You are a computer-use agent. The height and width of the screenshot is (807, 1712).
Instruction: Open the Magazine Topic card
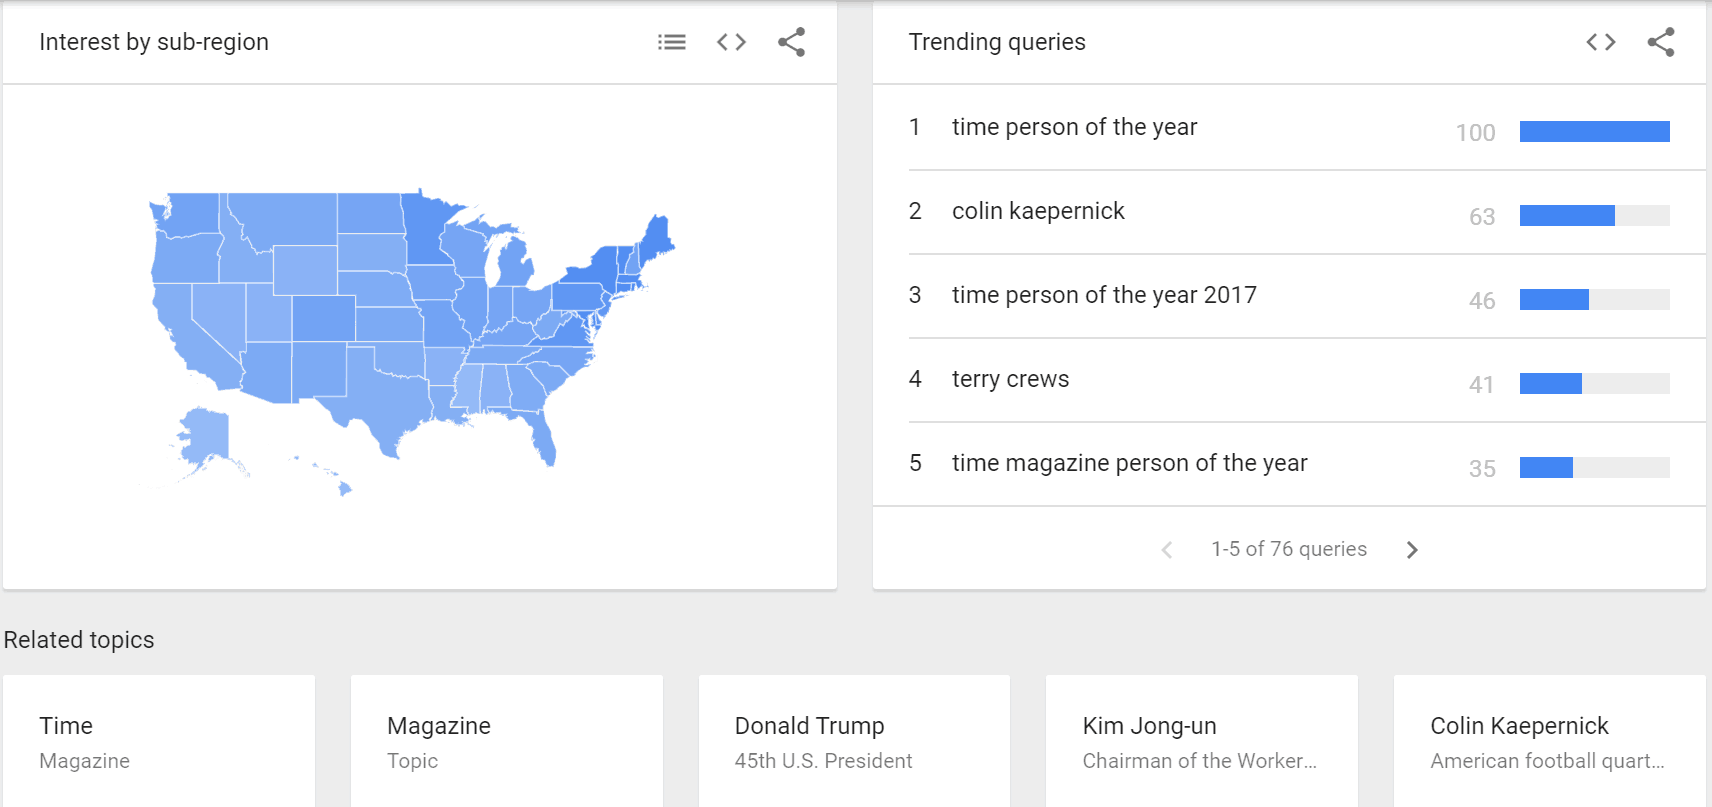coord(507,741)
